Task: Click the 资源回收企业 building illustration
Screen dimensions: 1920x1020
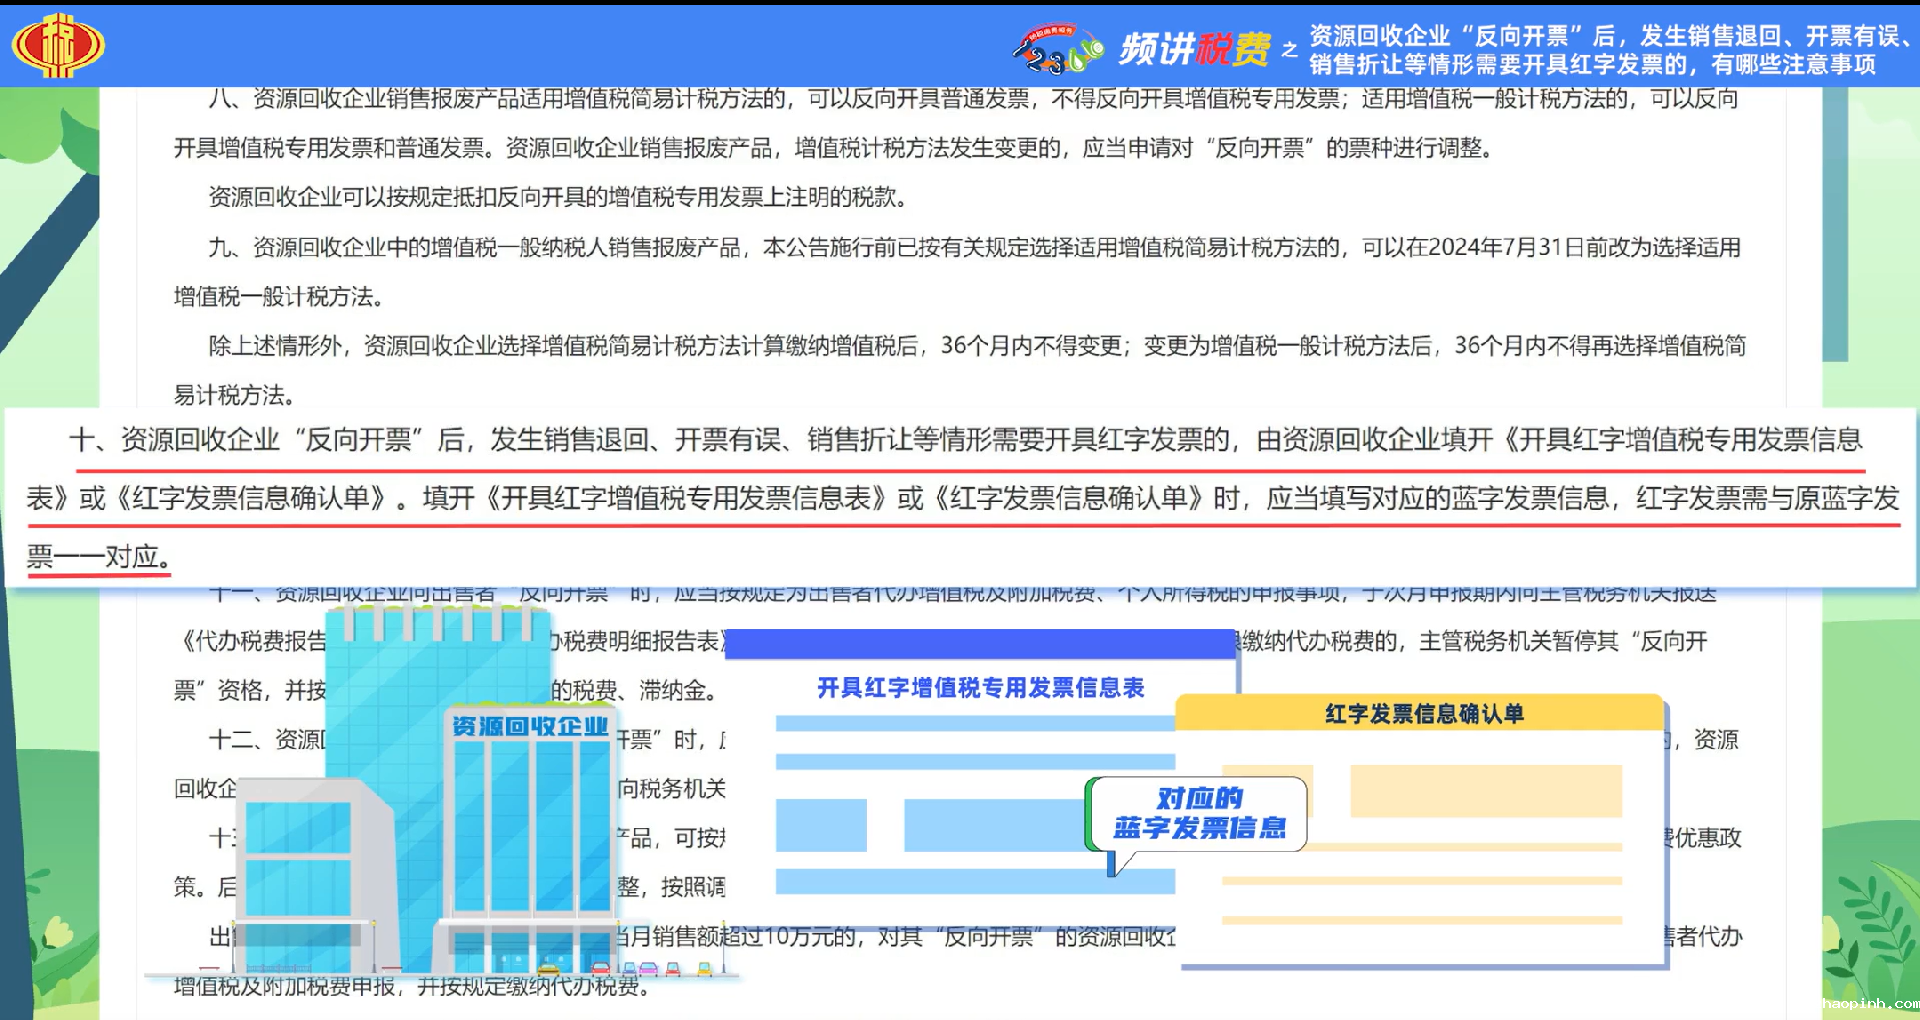Action: tap(430, 790)
